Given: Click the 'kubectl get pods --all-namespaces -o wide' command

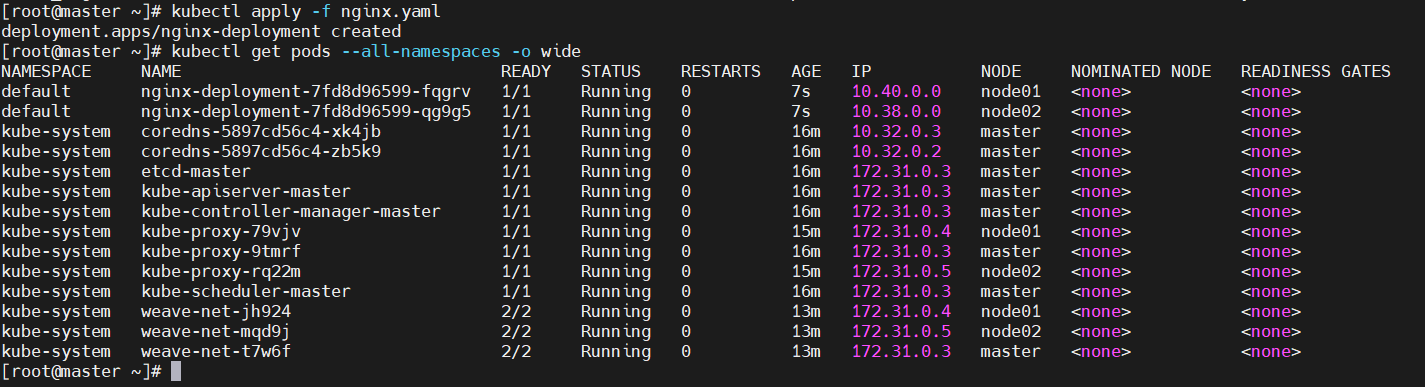Looking at the screenshot, I should 376,51.
